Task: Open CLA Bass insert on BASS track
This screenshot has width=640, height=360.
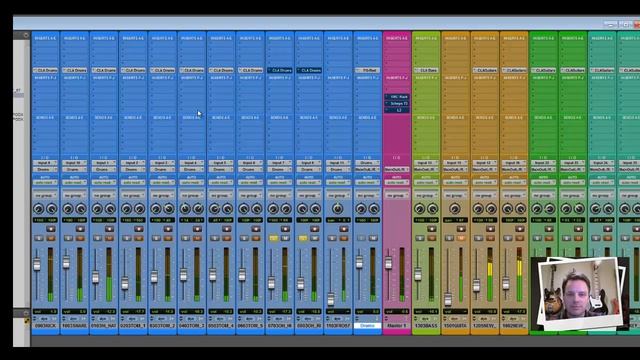Action: 426,70
